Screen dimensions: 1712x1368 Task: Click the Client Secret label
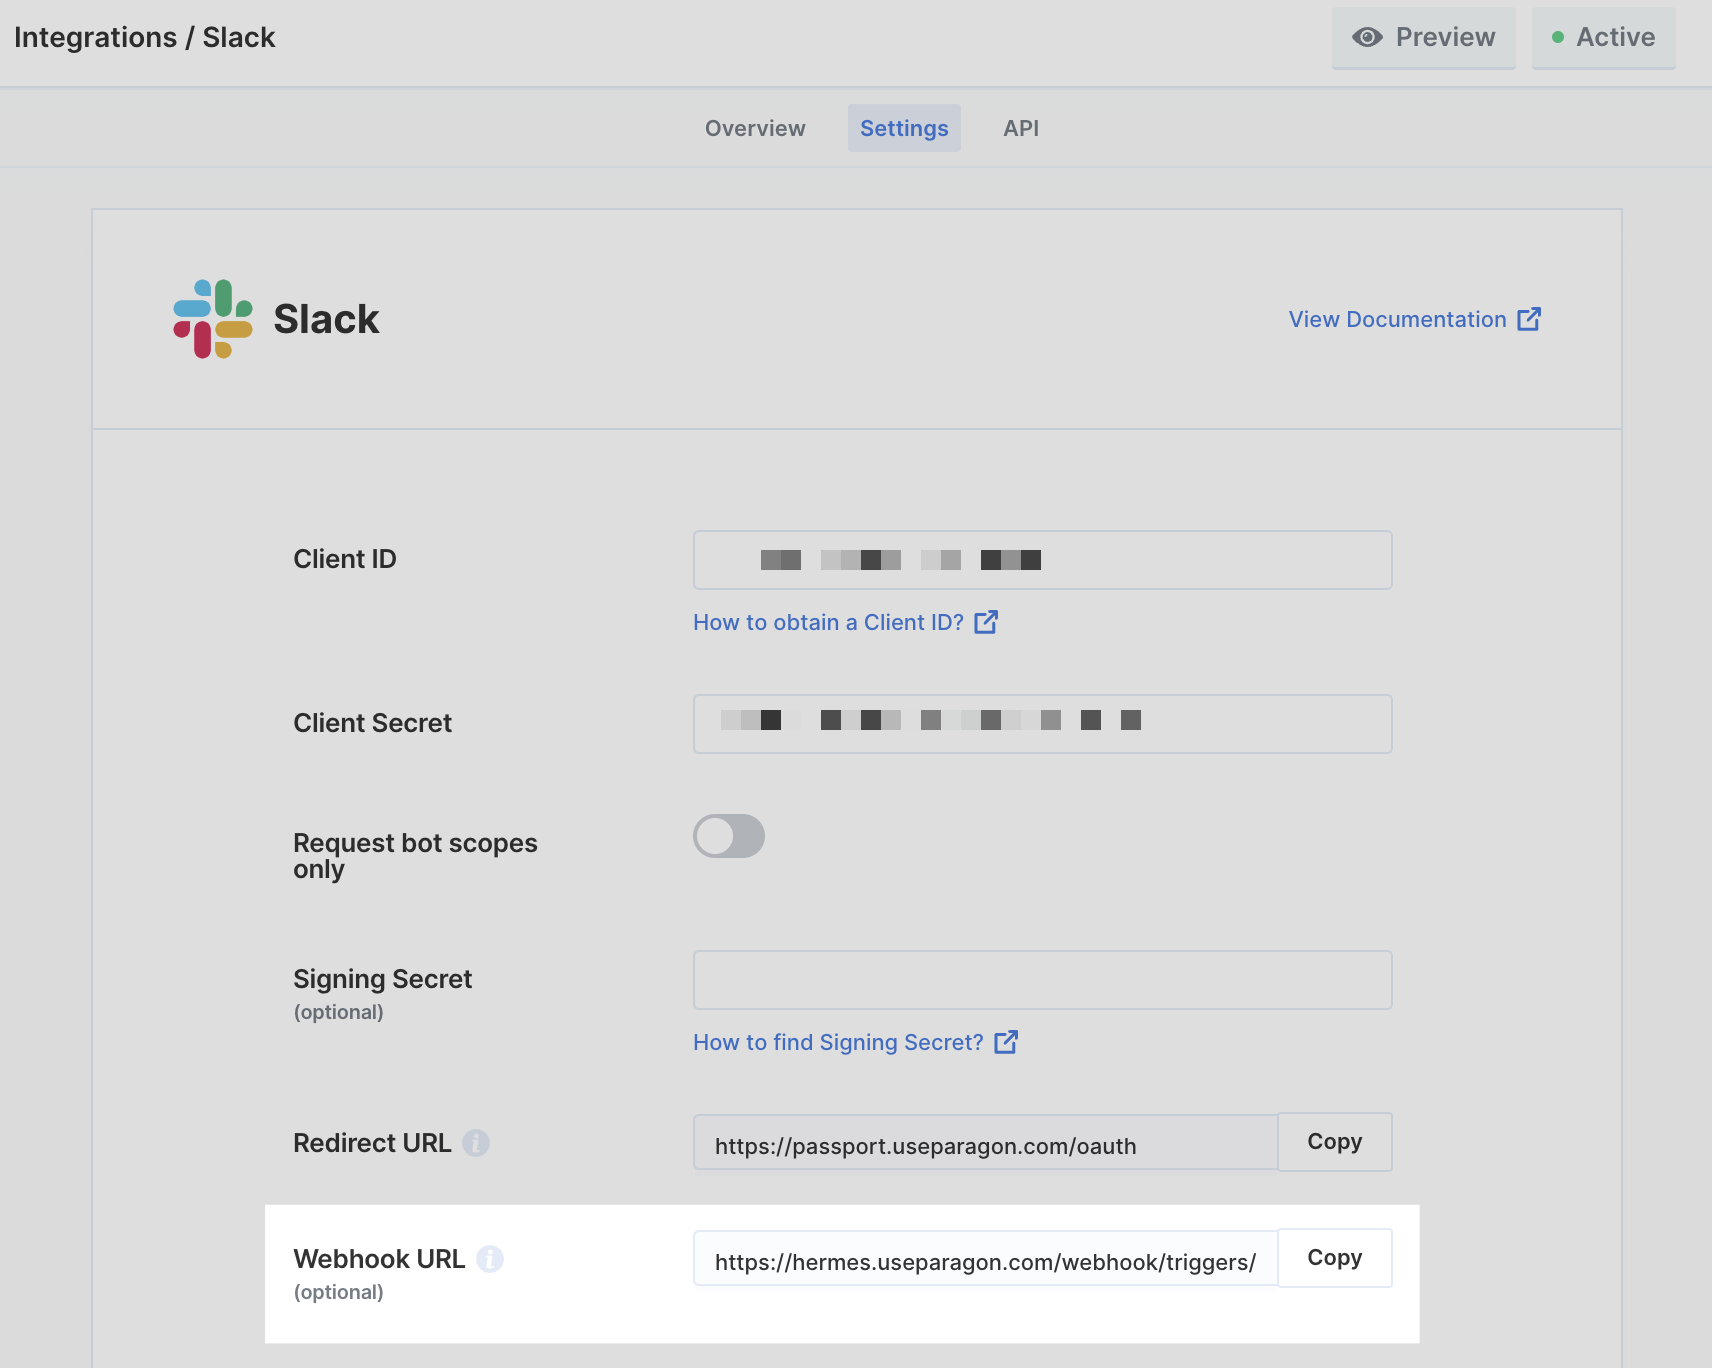pos(372,723)
